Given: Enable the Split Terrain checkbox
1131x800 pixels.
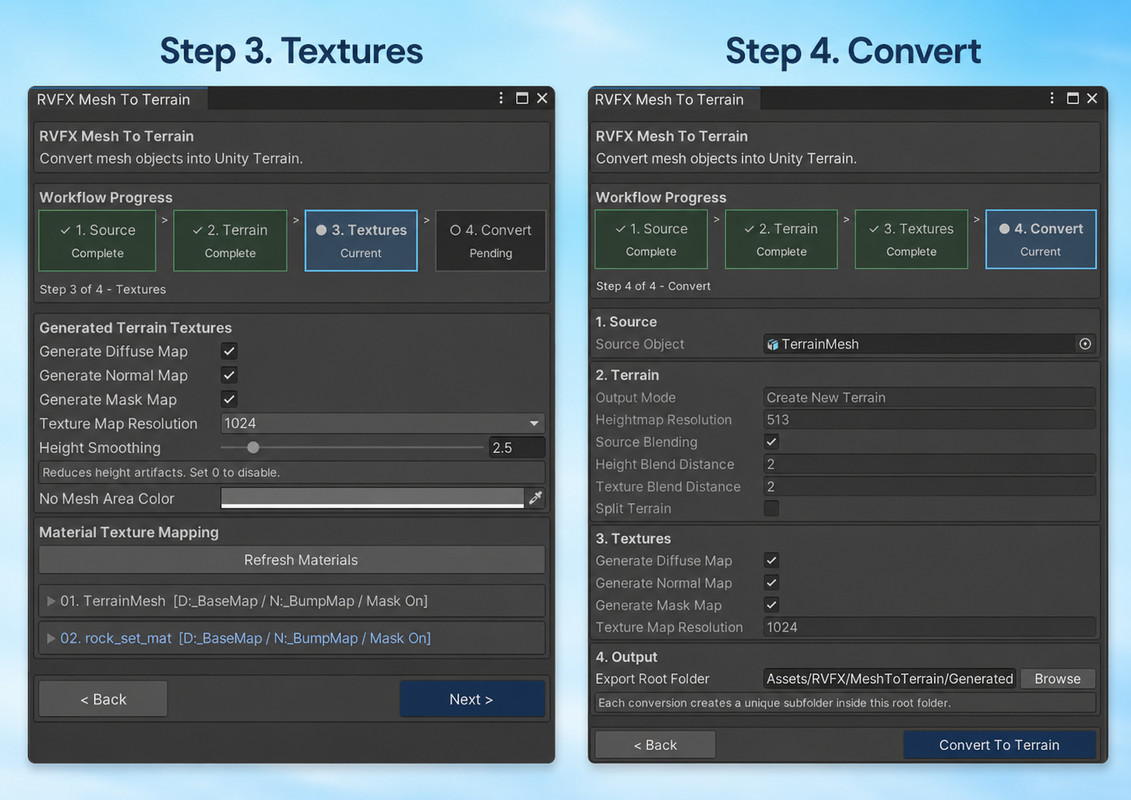Looking at the screenshot, I should click(771, 508).
